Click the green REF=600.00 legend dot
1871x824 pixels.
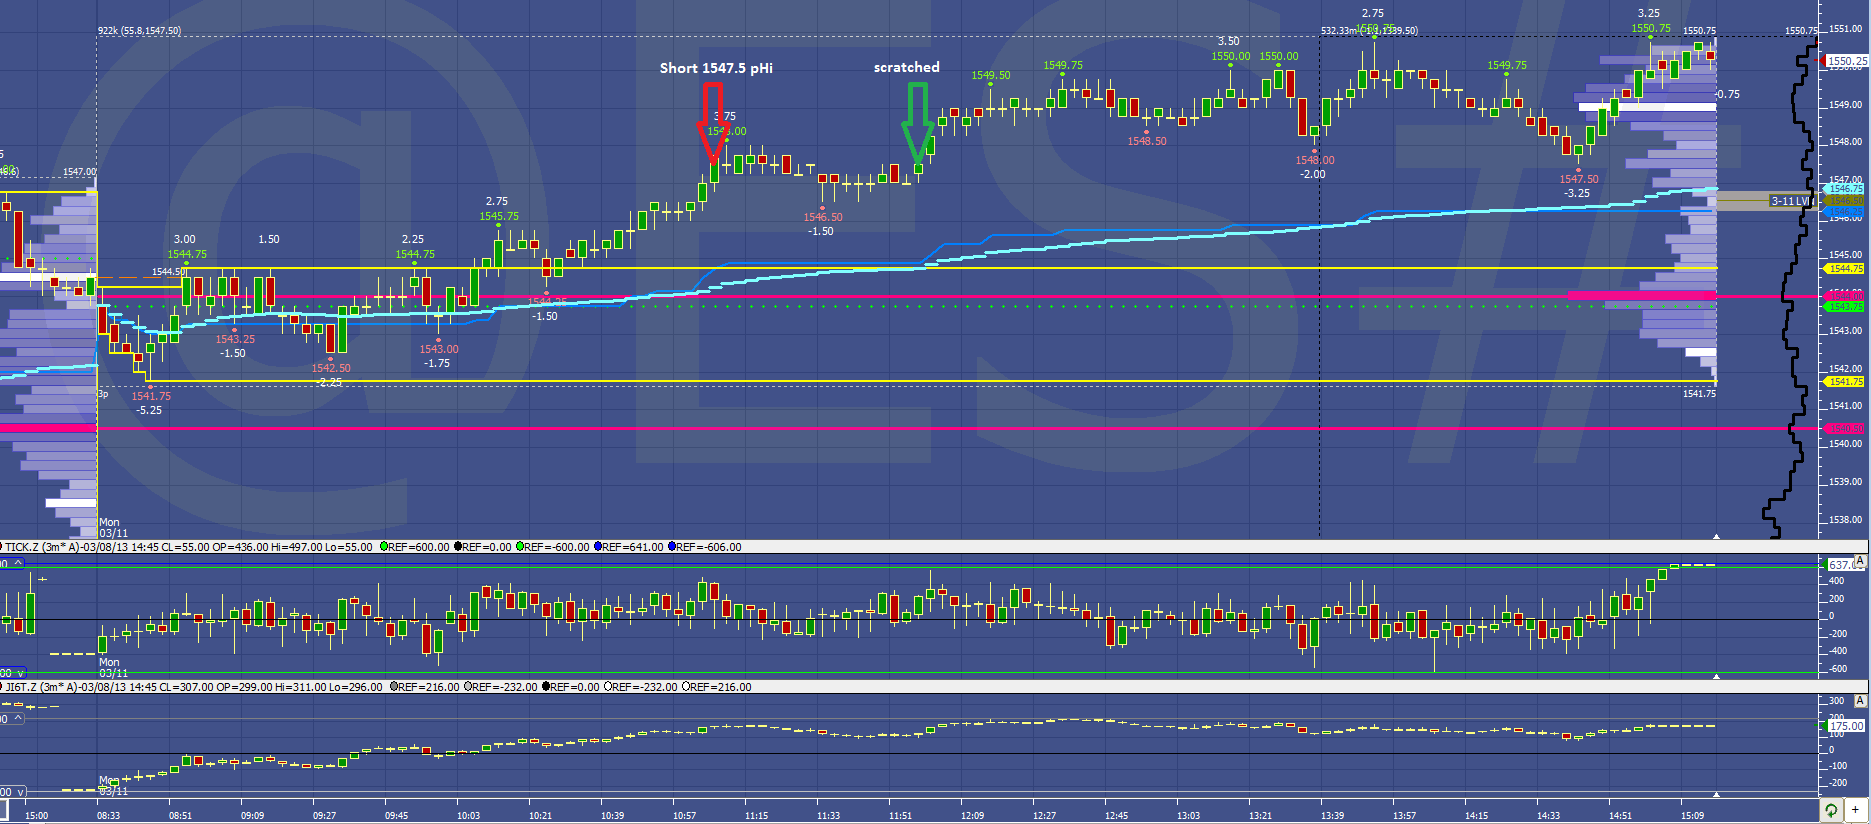[x=385, y=547]
